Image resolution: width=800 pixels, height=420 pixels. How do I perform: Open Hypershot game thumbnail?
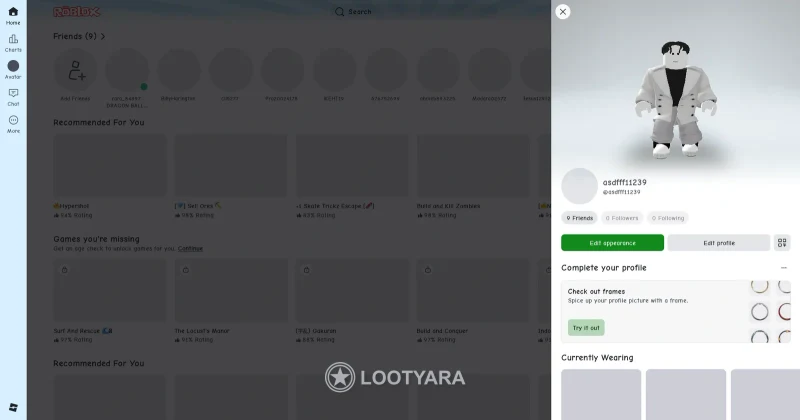110,165
